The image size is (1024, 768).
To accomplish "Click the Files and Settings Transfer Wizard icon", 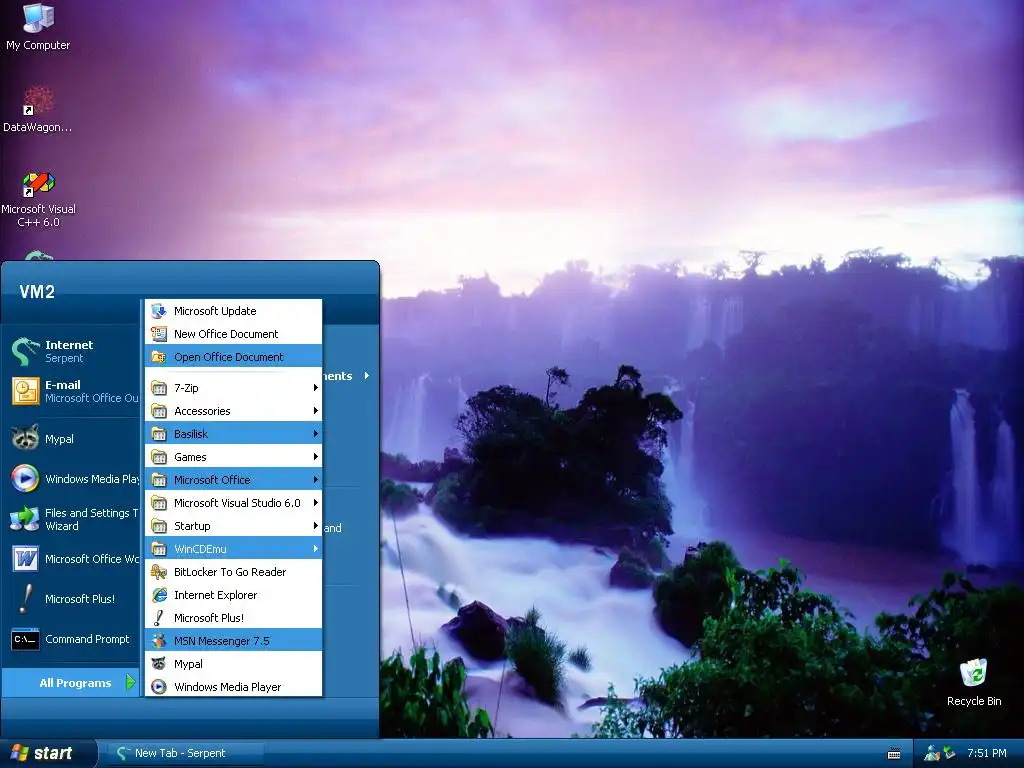I will click(x=25, y=519).
